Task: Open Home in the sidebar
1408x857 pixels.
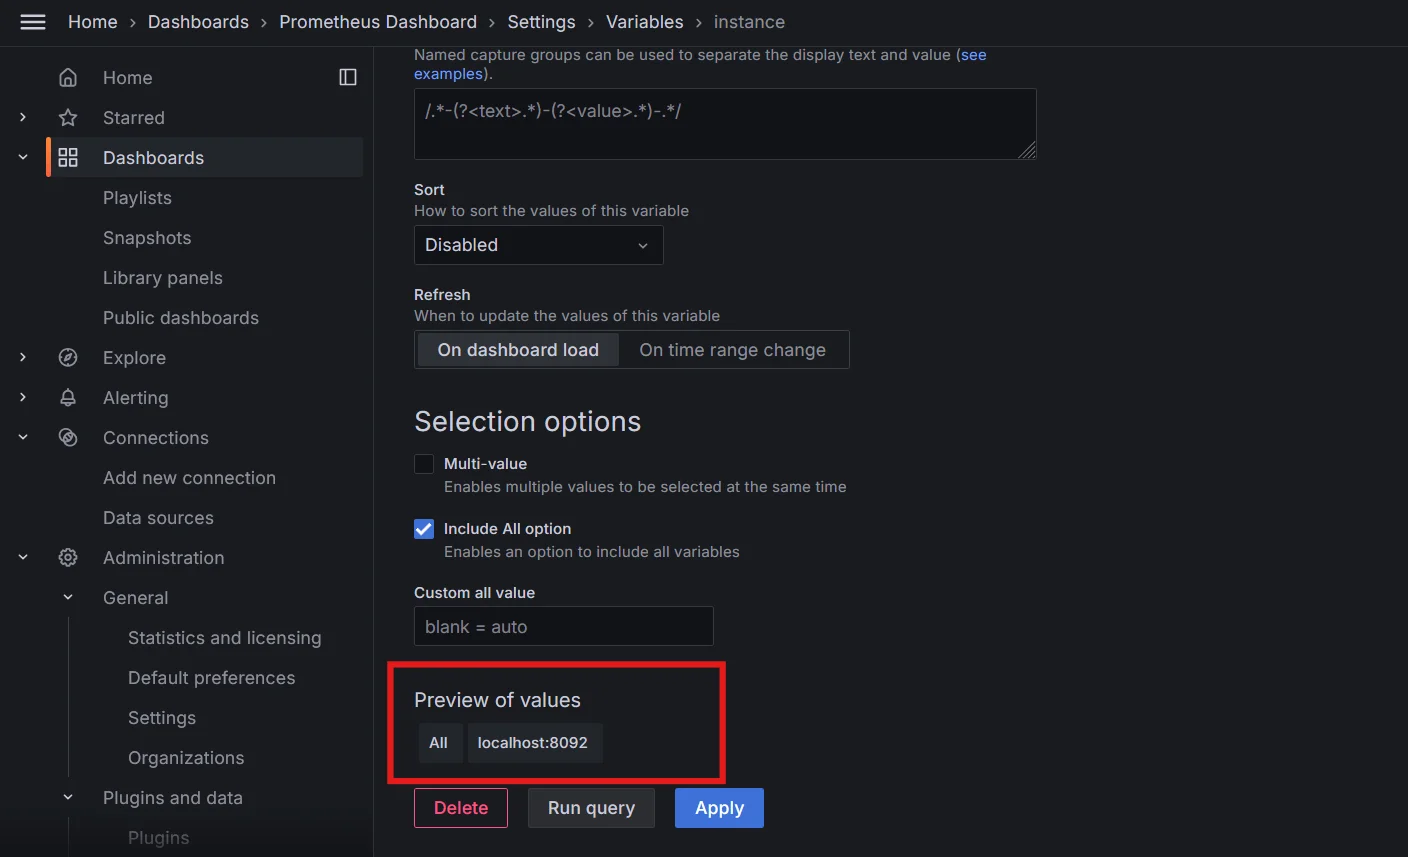Action: pos(128,78)
